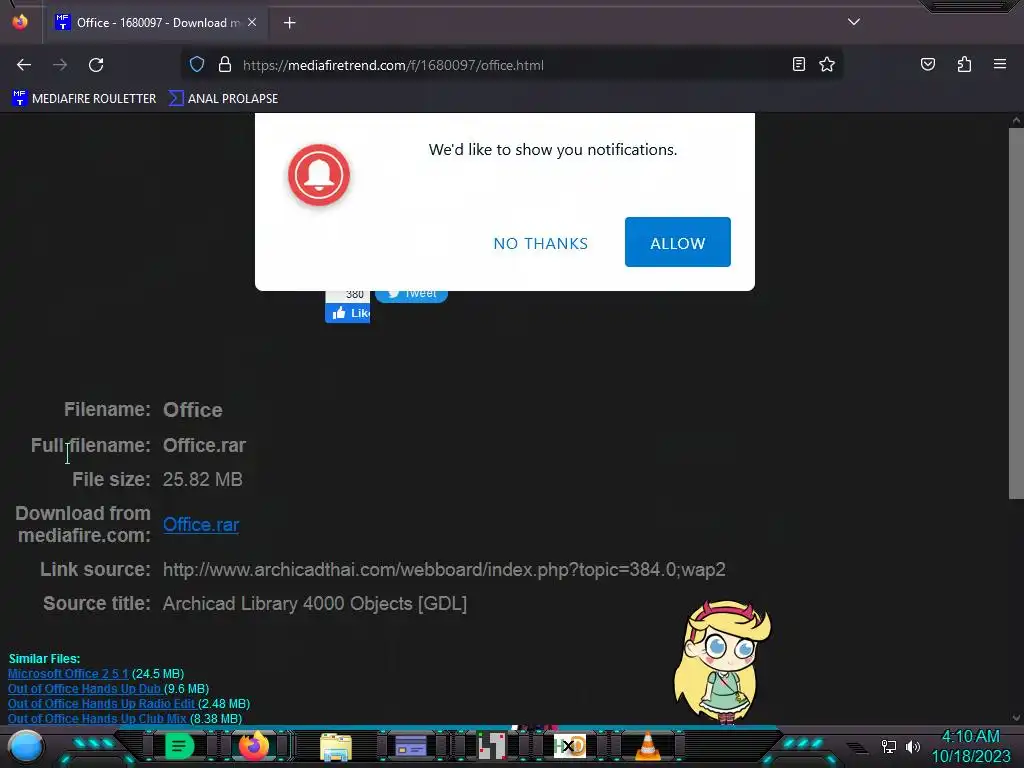
Task: Open VLC media player on taskbar
Action: point(648,746)
